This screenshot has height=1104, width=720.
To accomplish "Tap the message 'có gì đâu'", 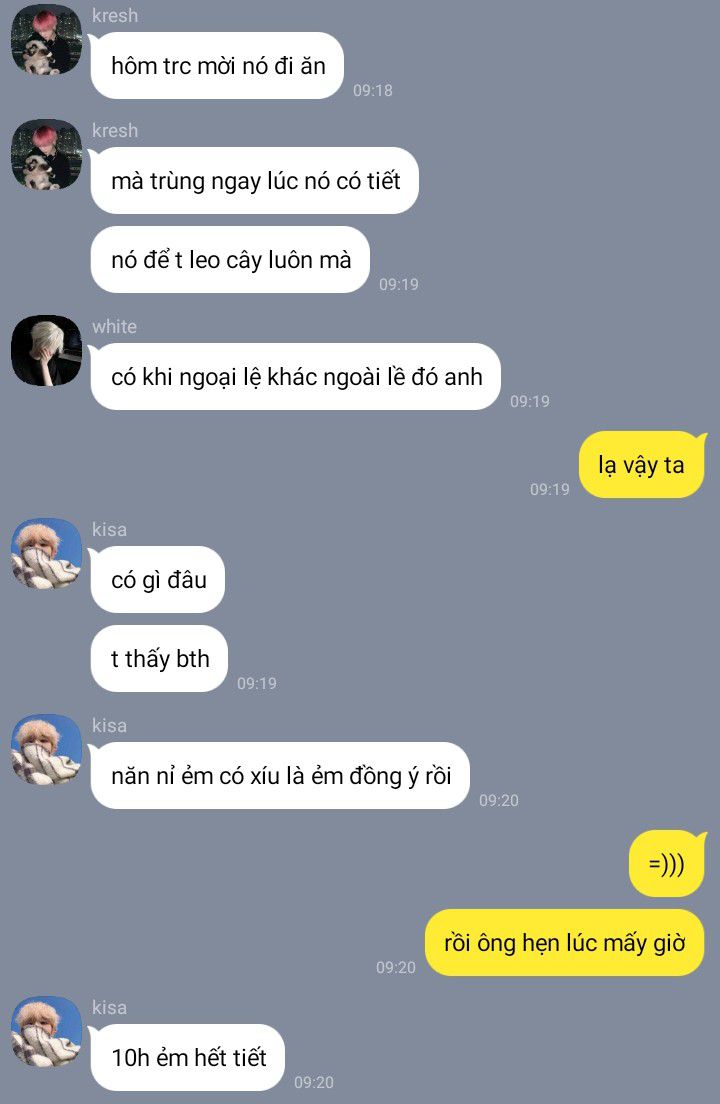I will coord(158,579).
